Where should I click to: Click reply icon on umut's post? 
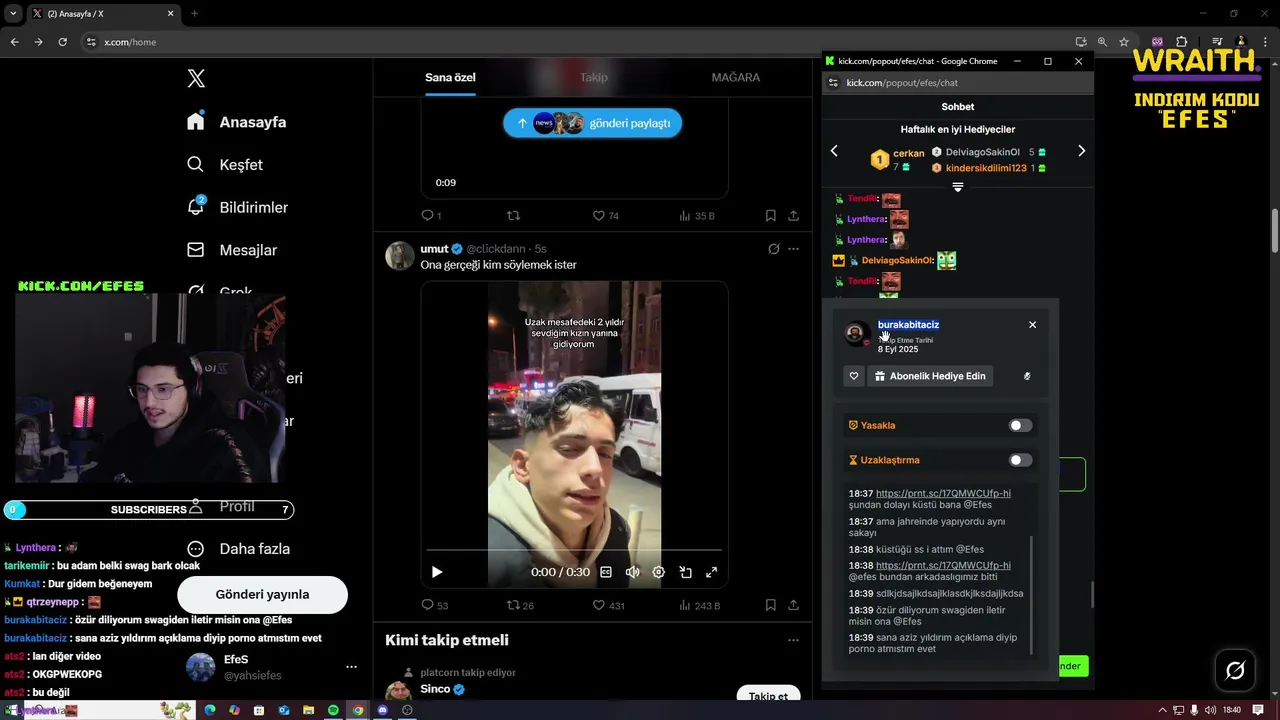pyautogui.click(x=427, y=605)
